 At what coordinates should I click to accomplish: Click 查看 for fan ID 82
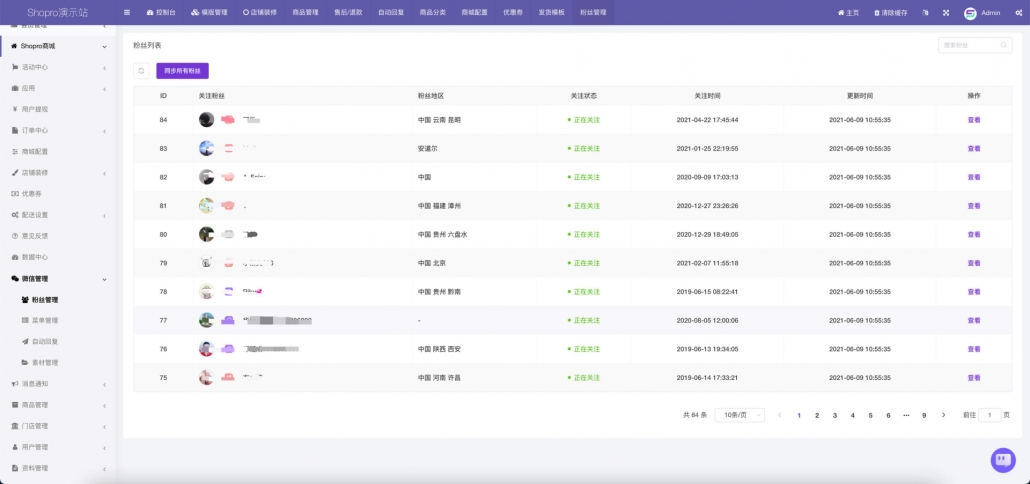pos(974,177)
